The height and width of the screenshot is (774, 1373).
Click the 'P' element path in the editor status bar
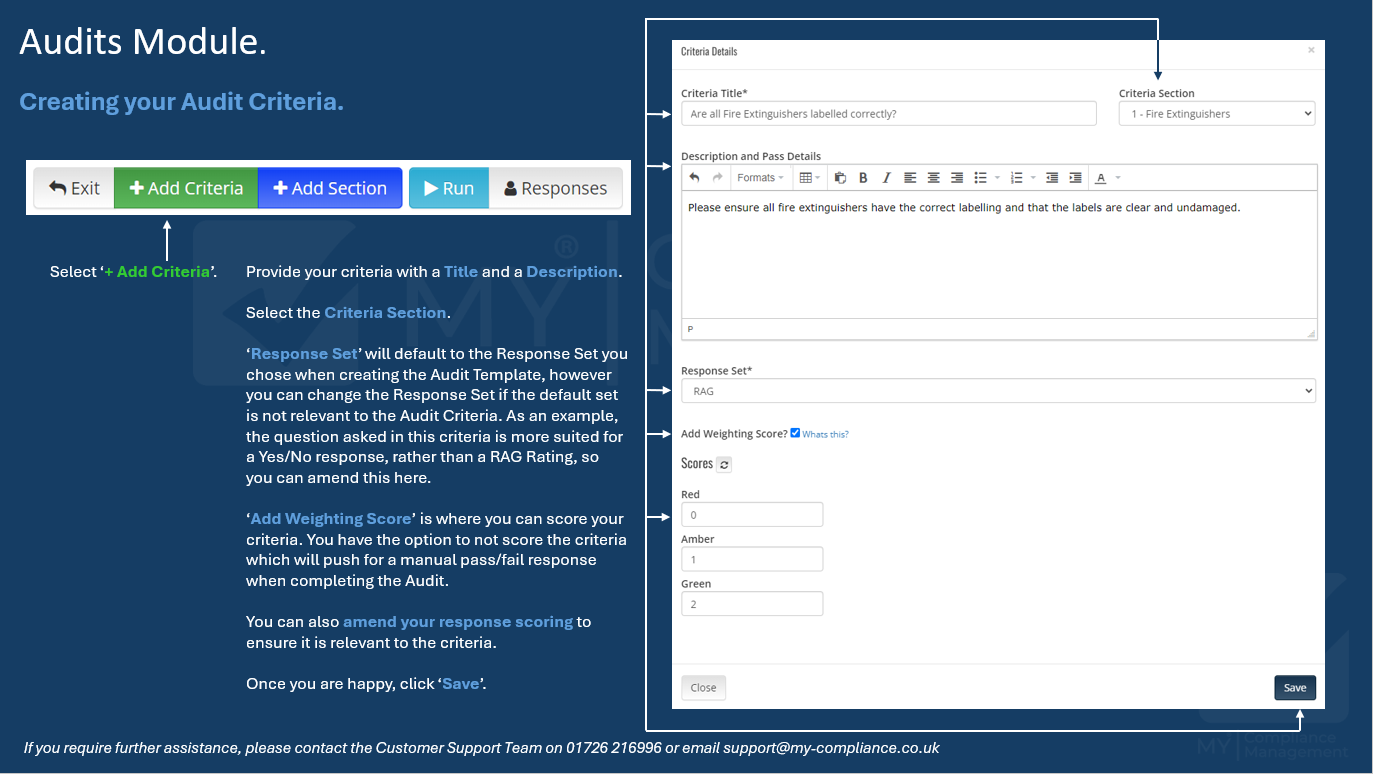click(690, 329)
